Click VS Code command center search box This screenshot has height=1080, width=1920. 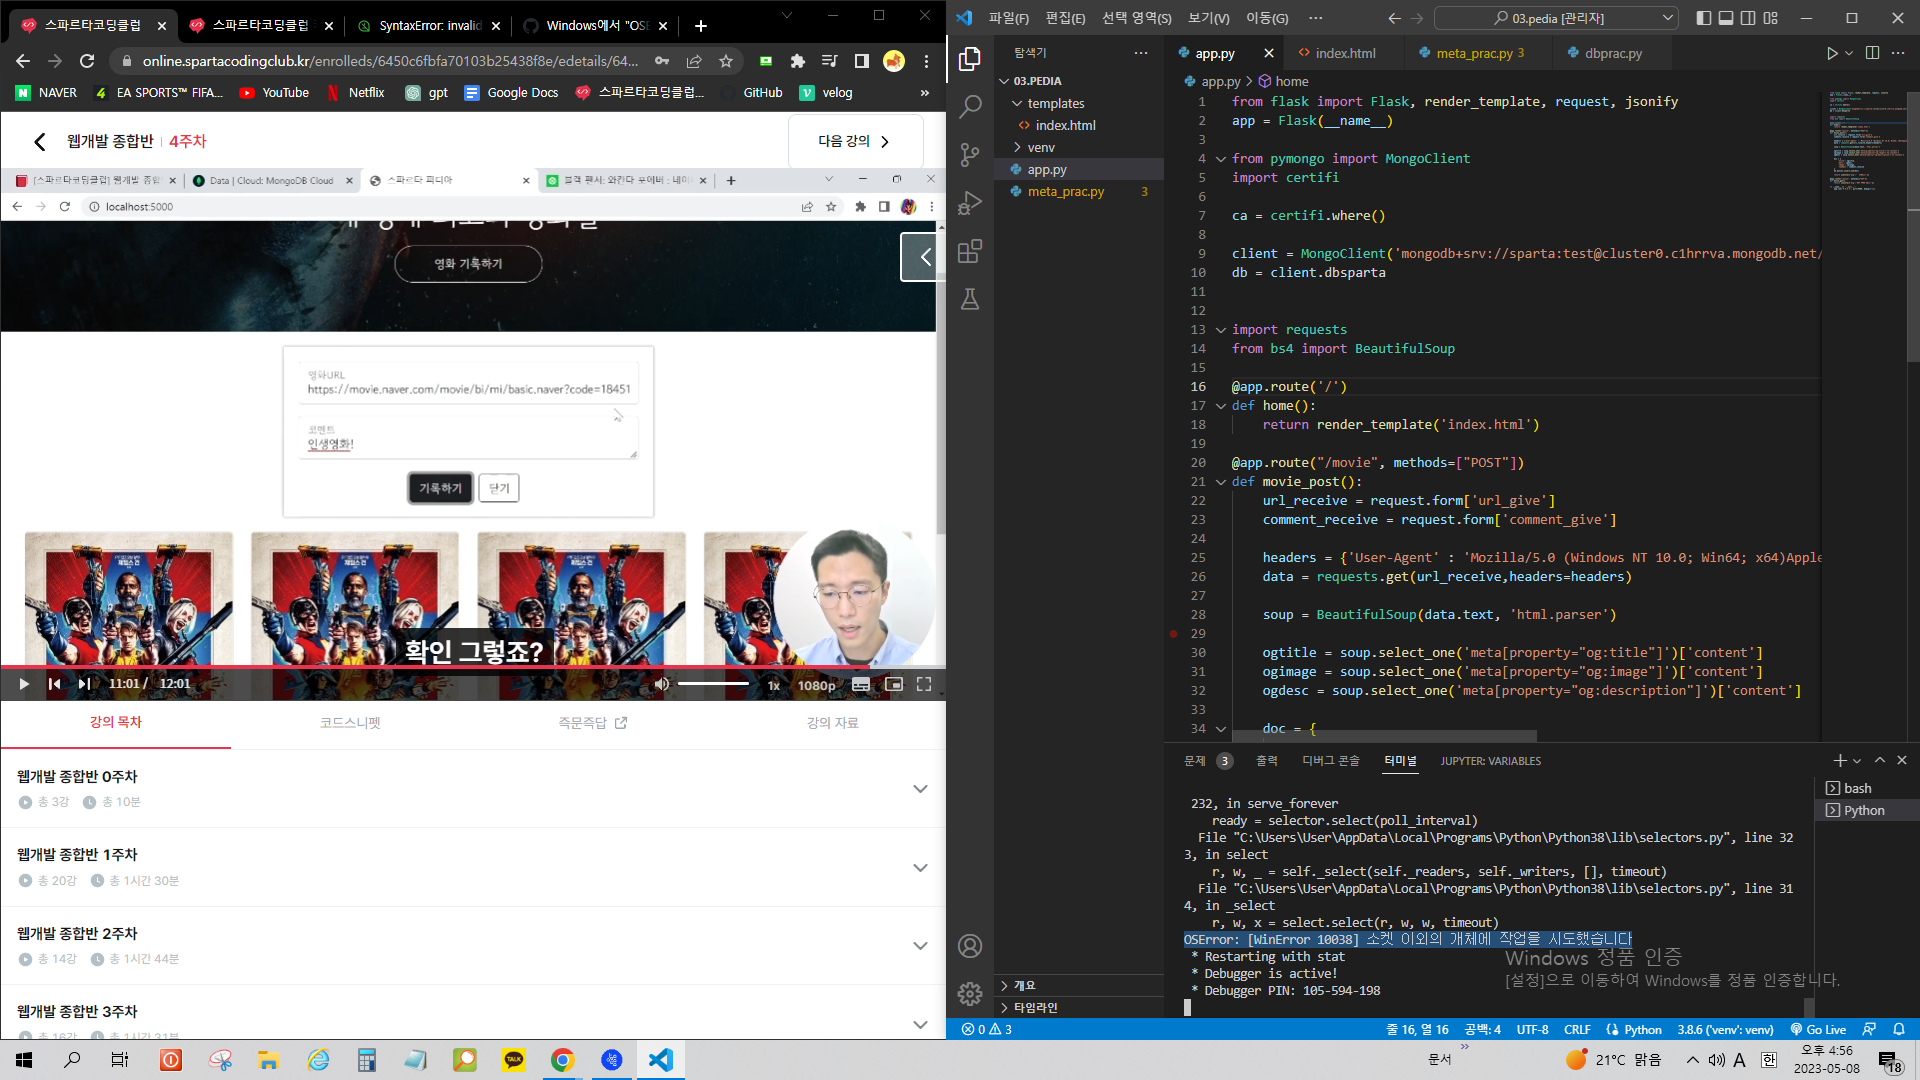tap(1556, 18)
